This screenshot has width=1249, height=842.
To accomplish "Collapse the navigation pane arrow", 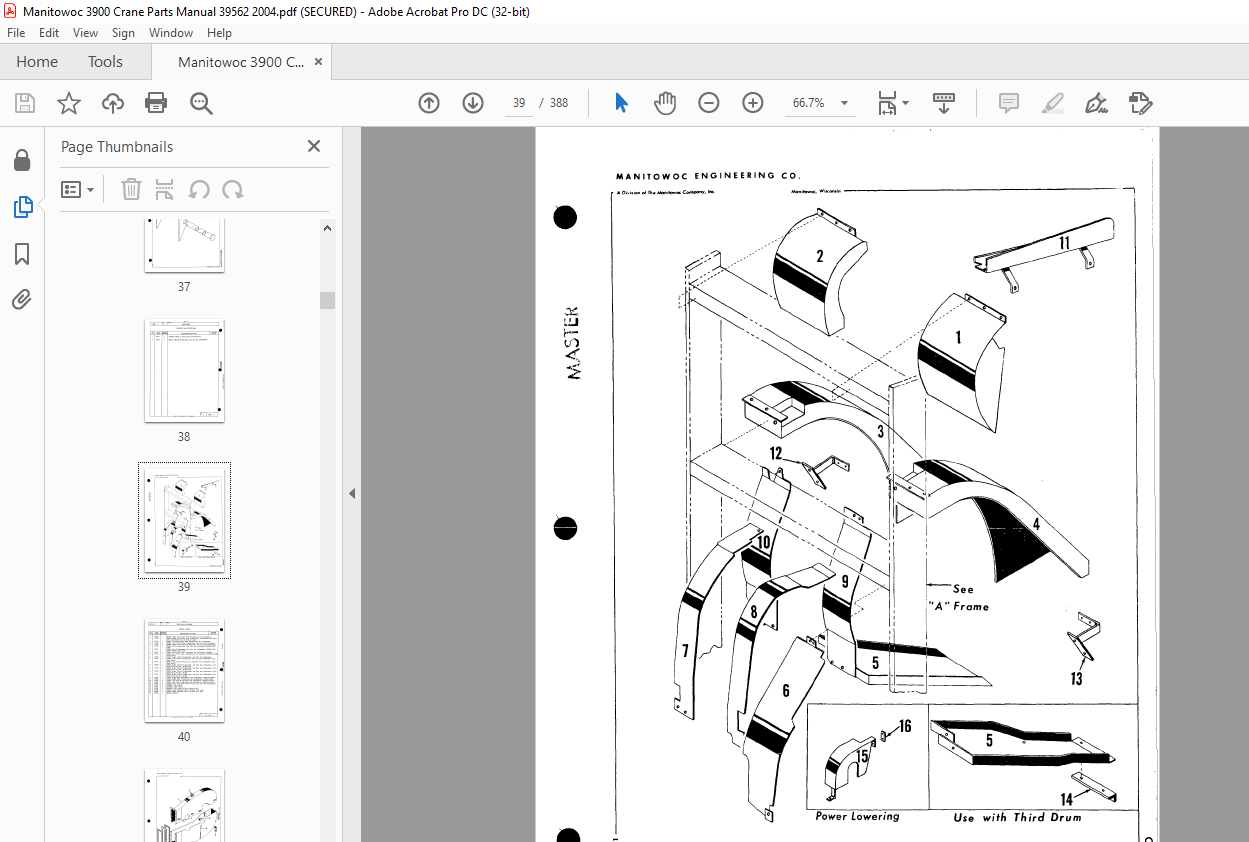I will point(352,493).
